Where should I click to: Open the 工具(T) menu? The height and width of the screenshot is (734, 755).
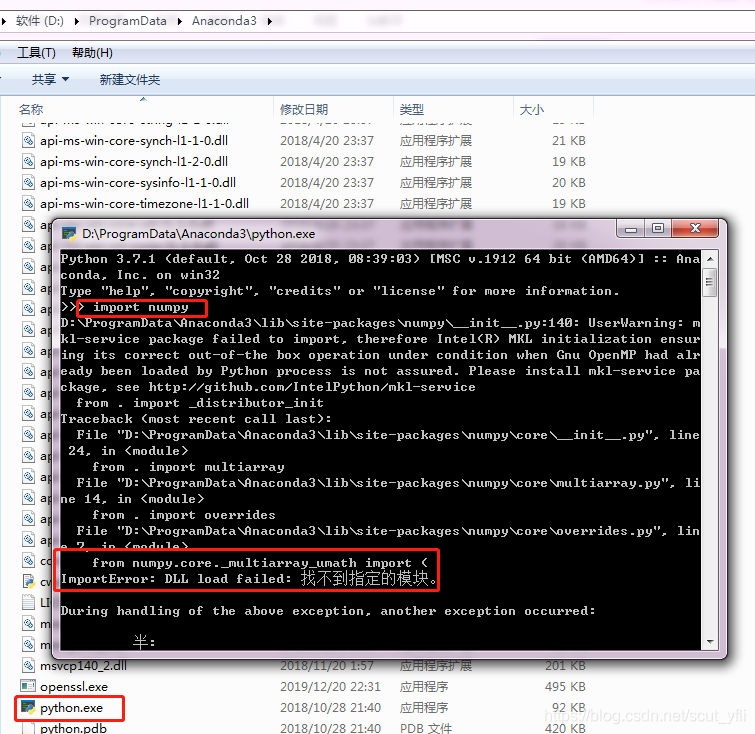(36, 52)
